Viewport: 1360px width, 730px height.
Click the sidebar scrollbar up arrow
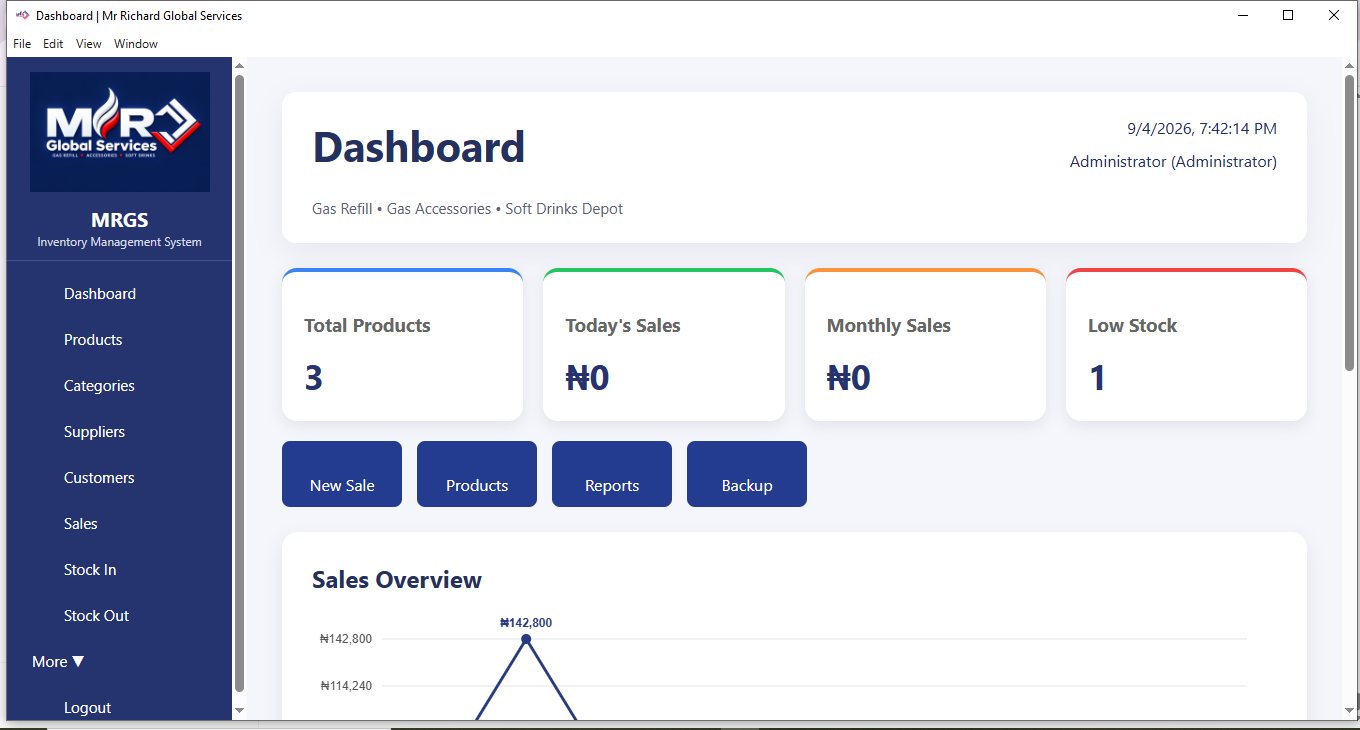coord(239,66)
